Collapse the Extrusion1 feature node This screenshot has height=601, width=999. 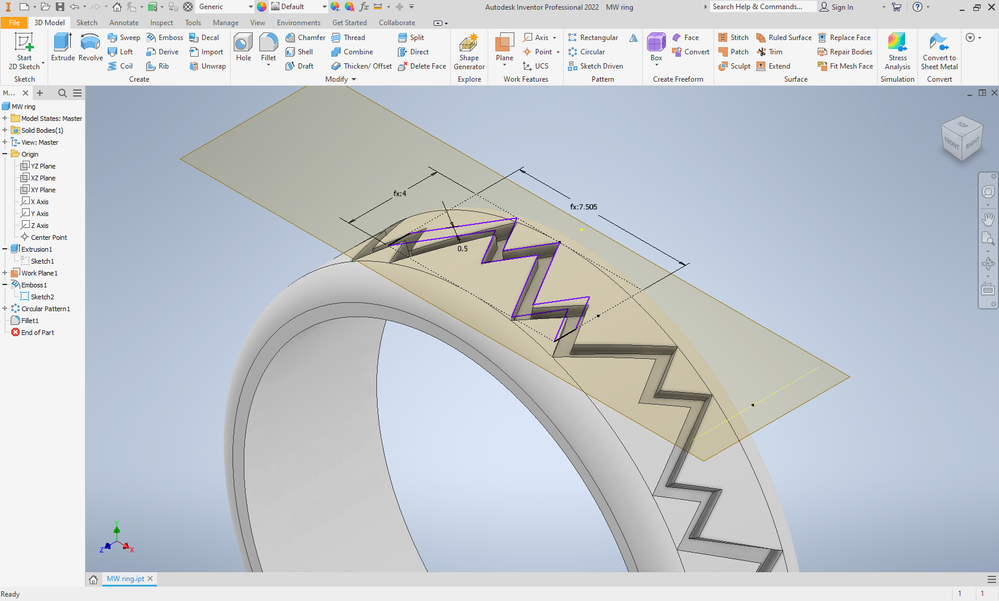5,249
